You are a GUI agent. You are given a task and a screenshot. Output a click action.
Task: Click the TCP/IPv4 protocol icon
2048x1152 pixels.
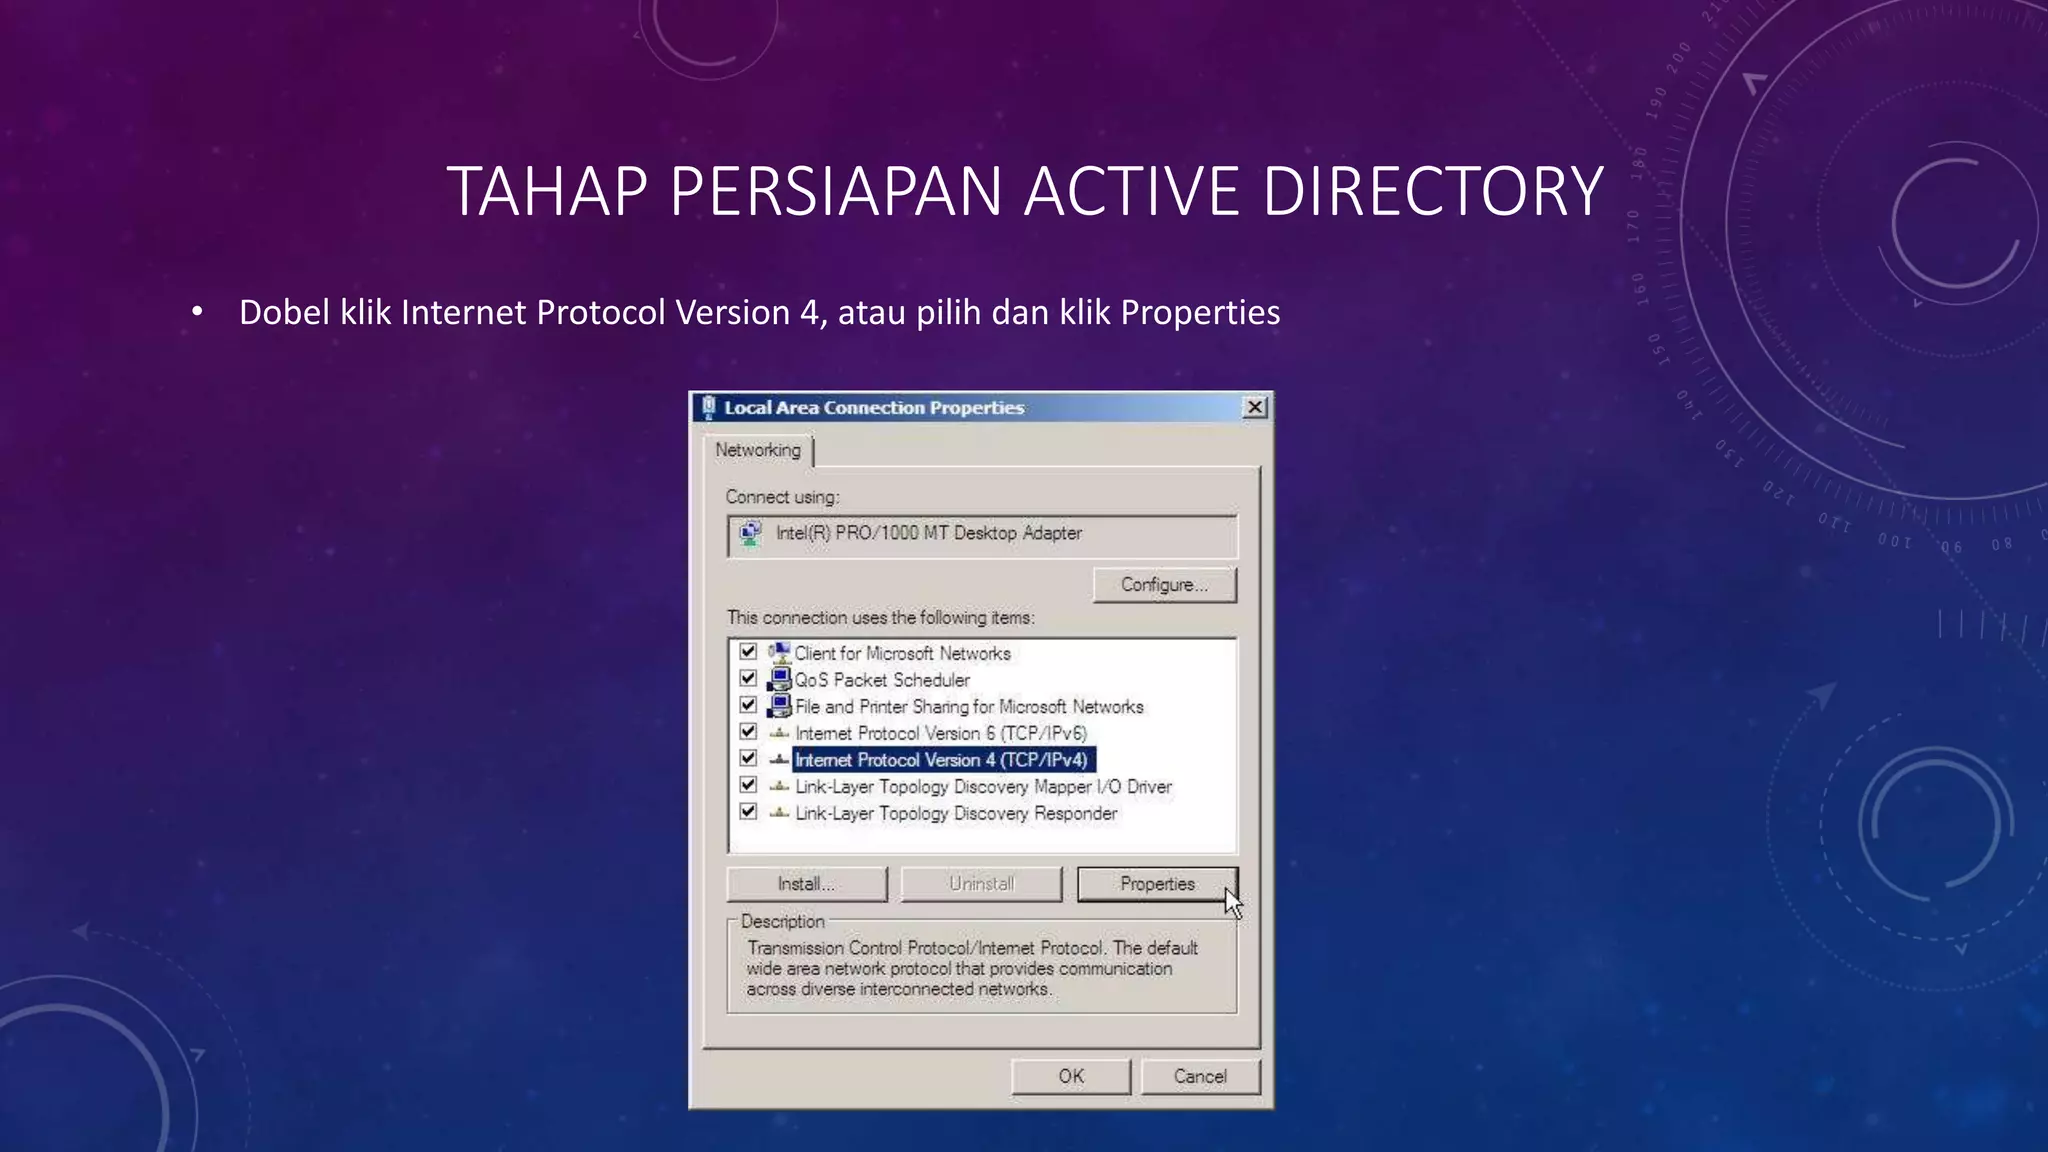tap(779, 760)
